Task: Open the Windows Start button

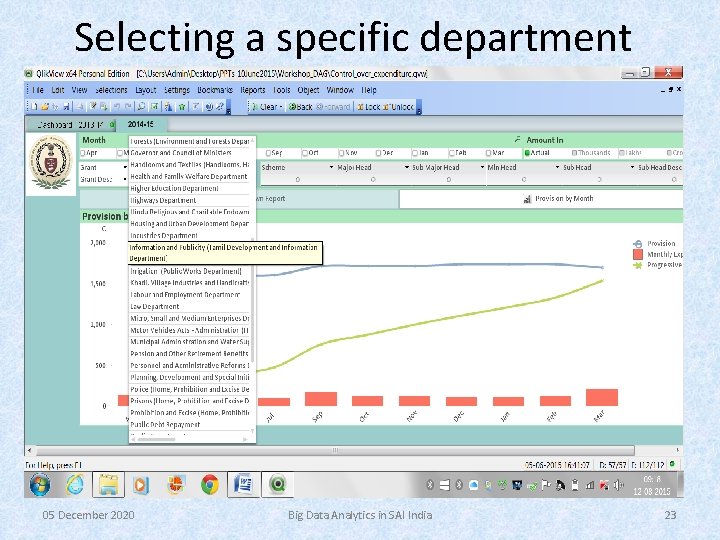Action: tap(40, 485)
